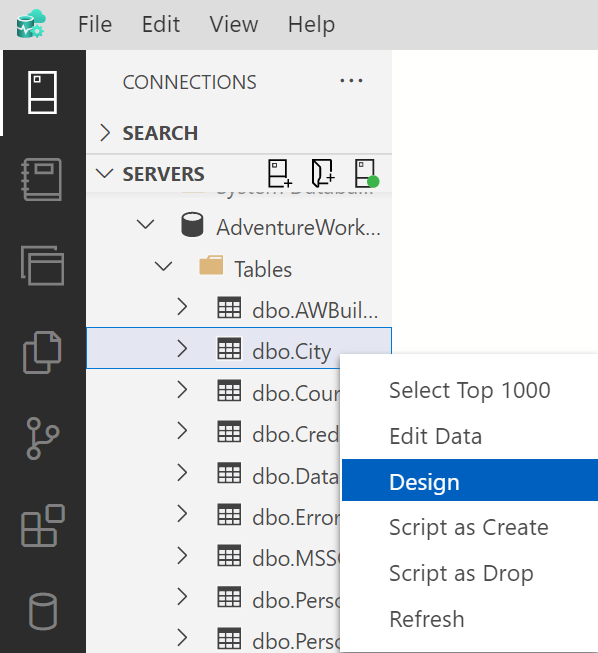Click table icon next to dbo.Data
Viewport: 598px width, 653px height.
(229, 473)
